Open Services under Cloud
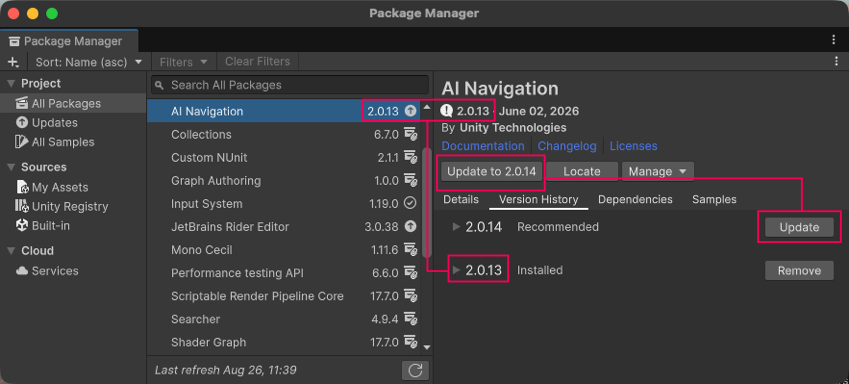 point(73,271)
